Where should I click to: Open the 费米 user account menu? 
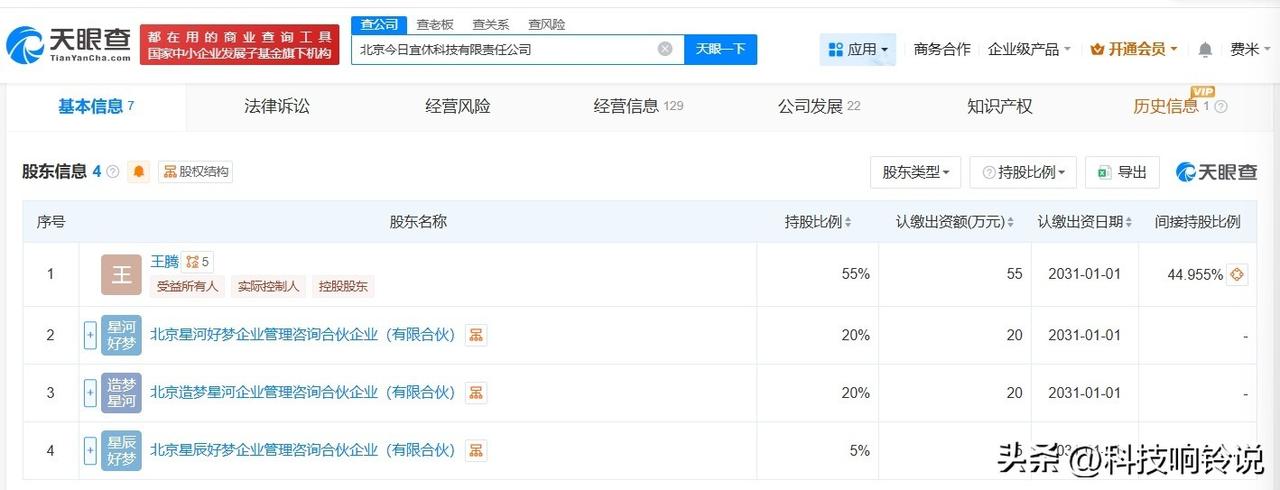pyautogui.click(x=1250, y=49)
